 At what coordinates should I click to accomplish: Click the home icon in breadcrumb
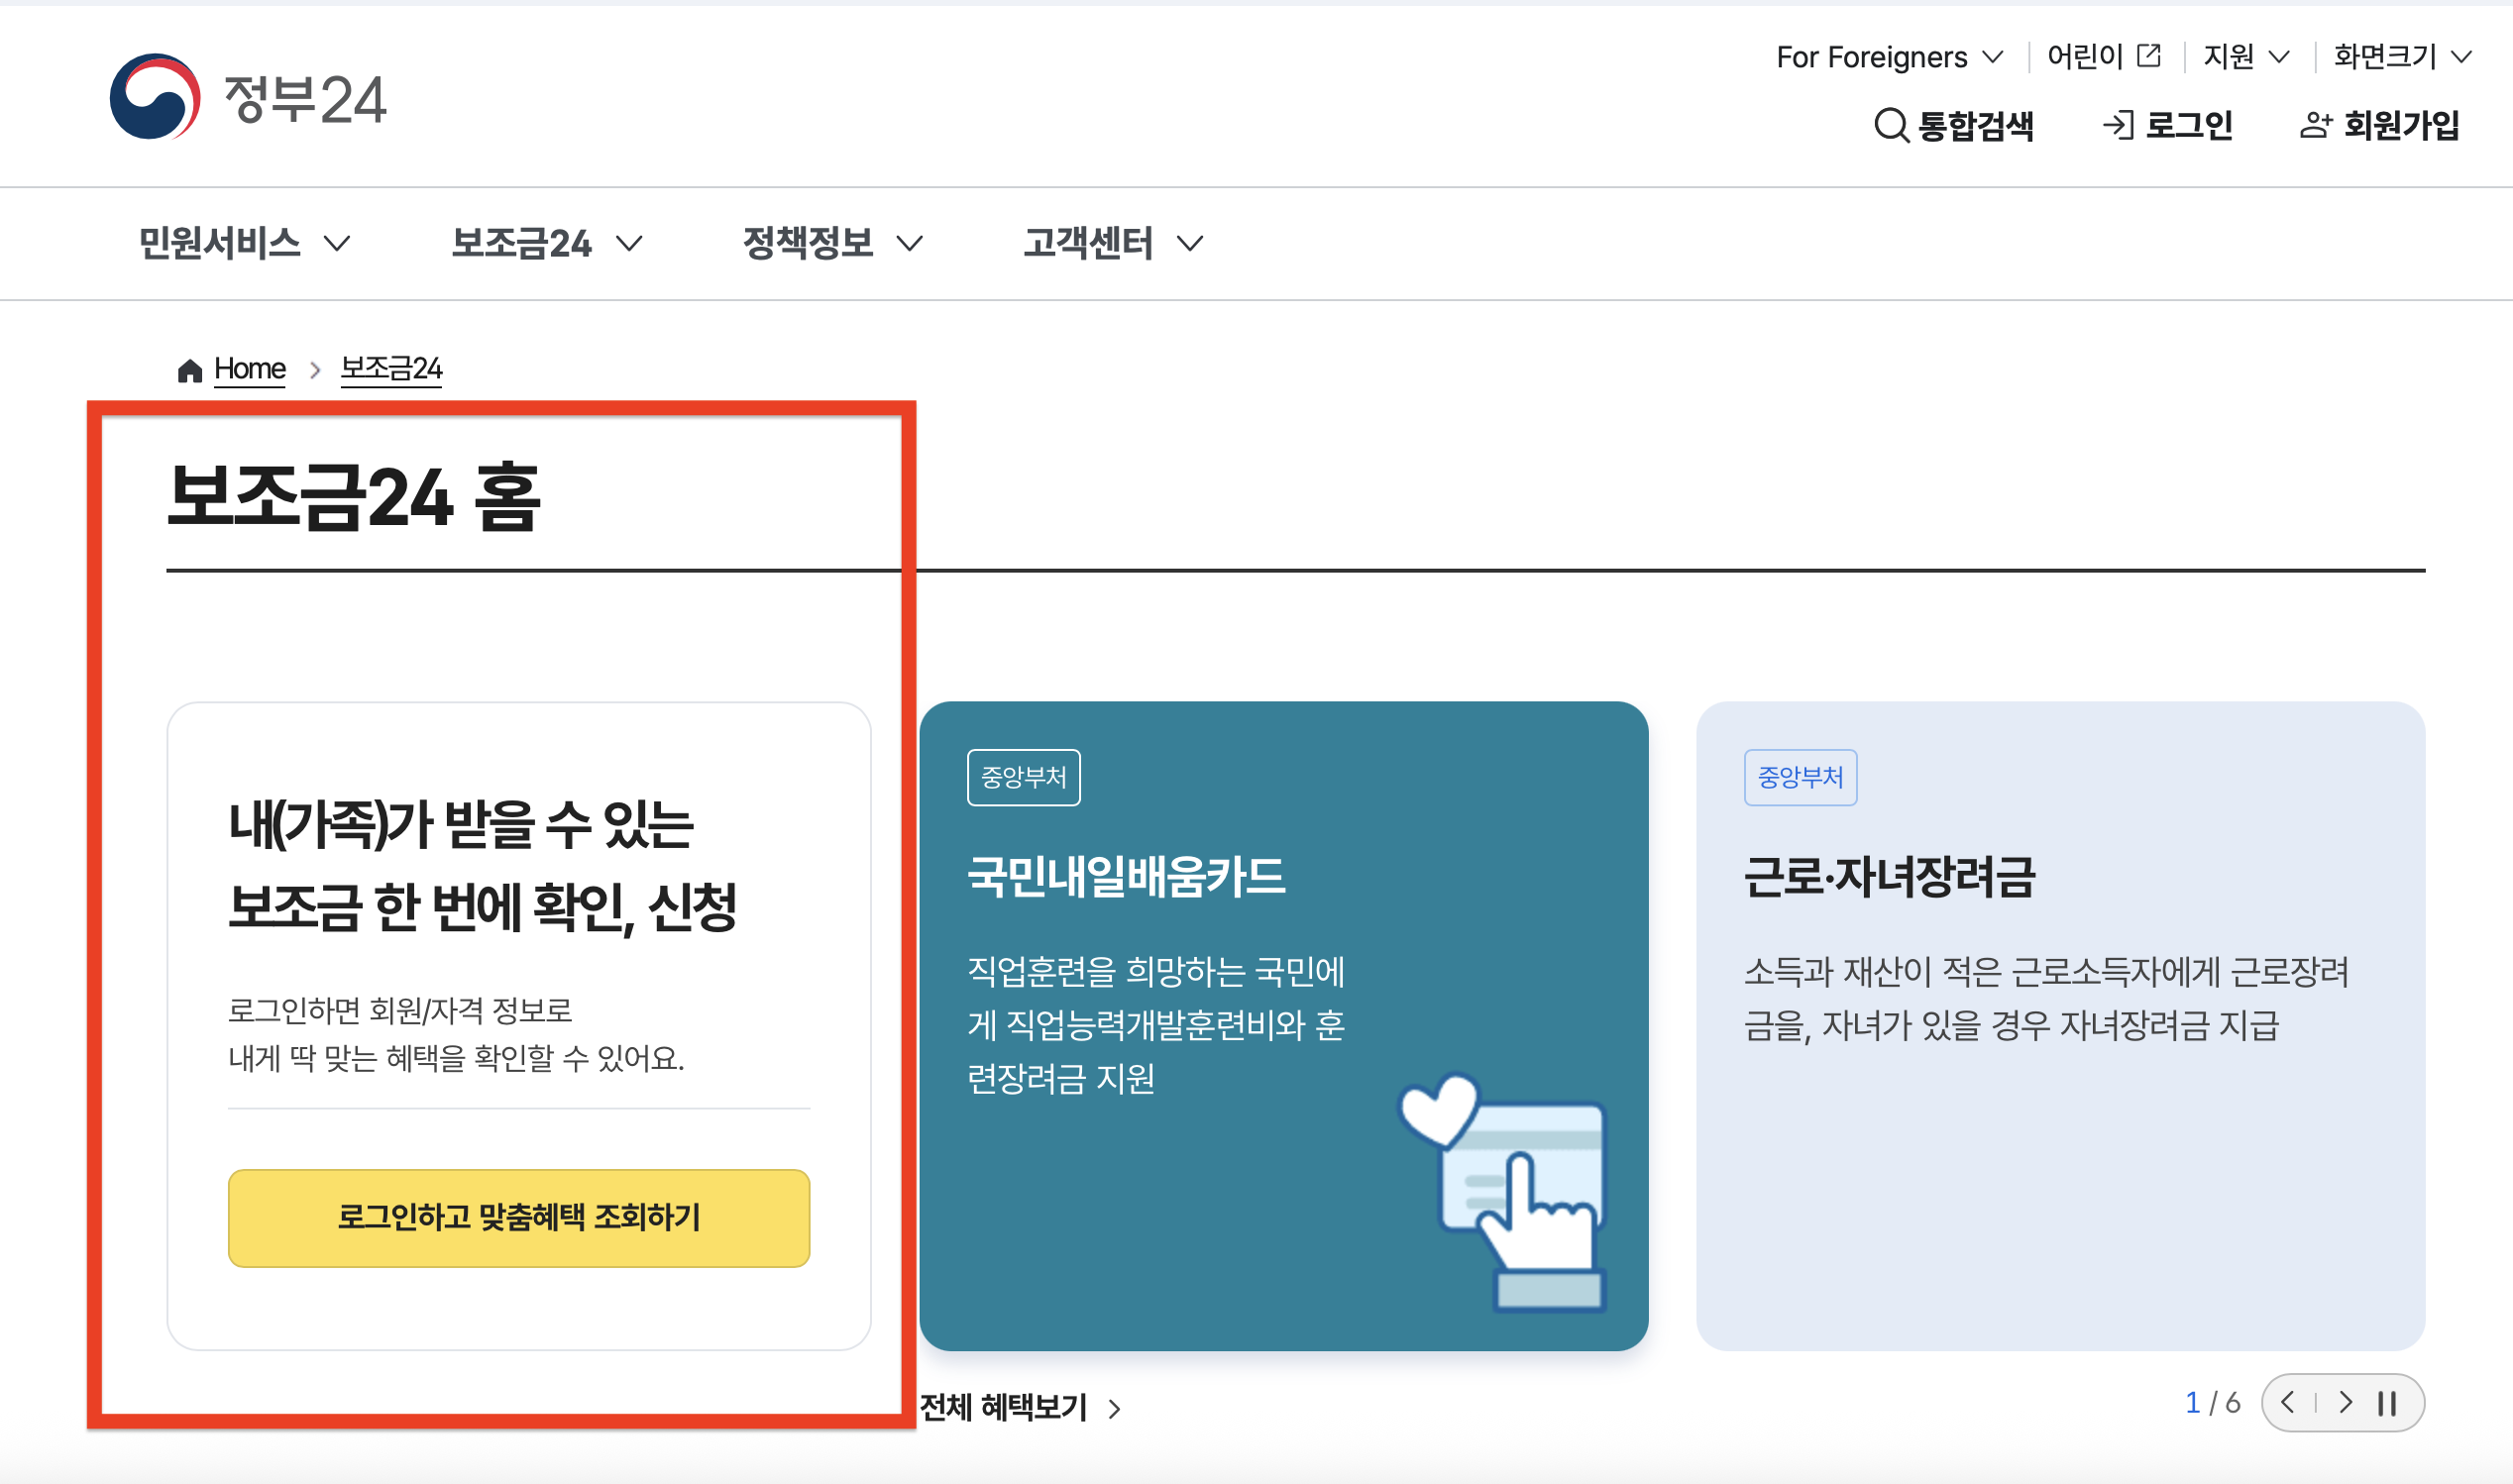[x=190, y=371]
